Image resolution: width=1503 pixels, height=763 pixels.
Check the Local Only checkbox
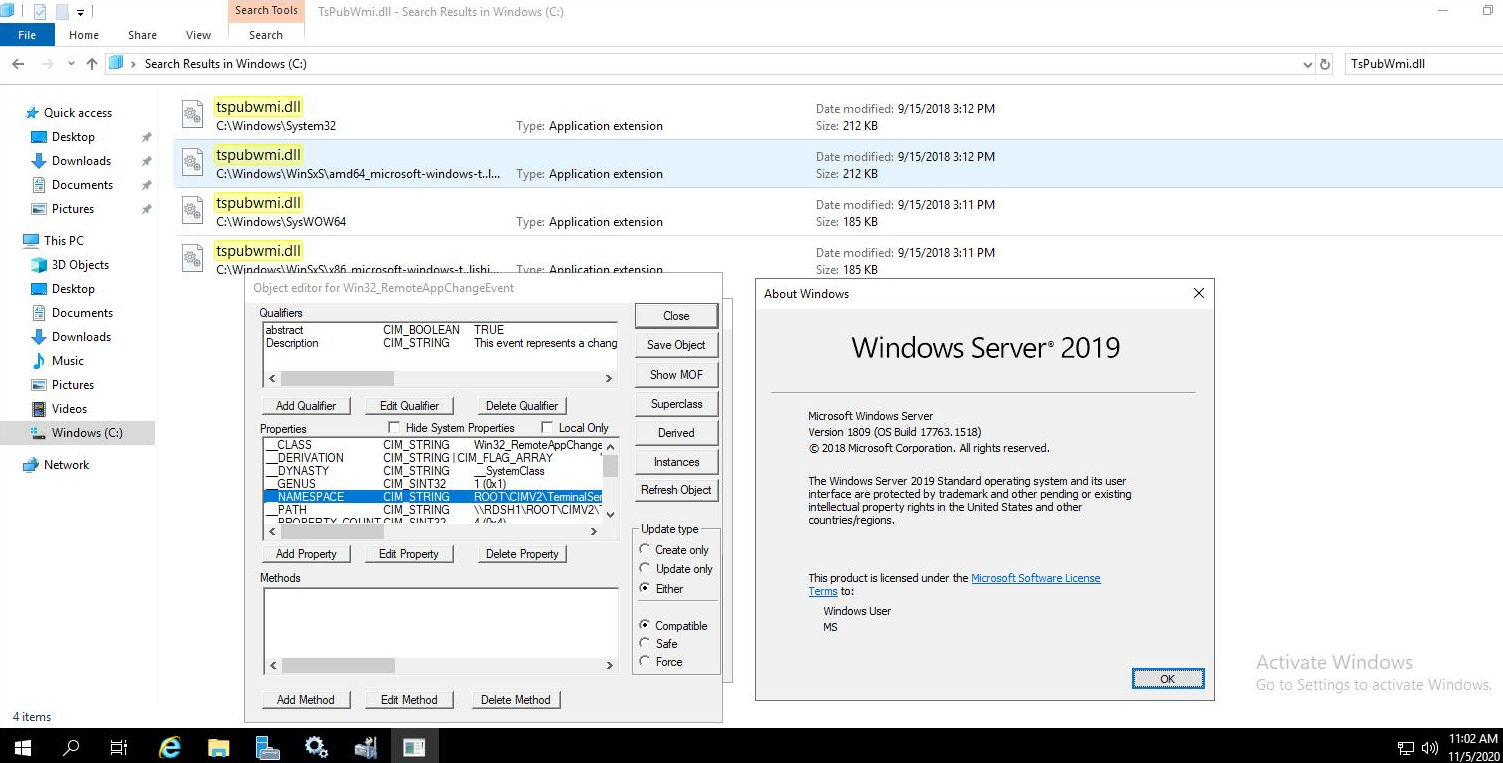pyautogui.click(x=547, y=426)
